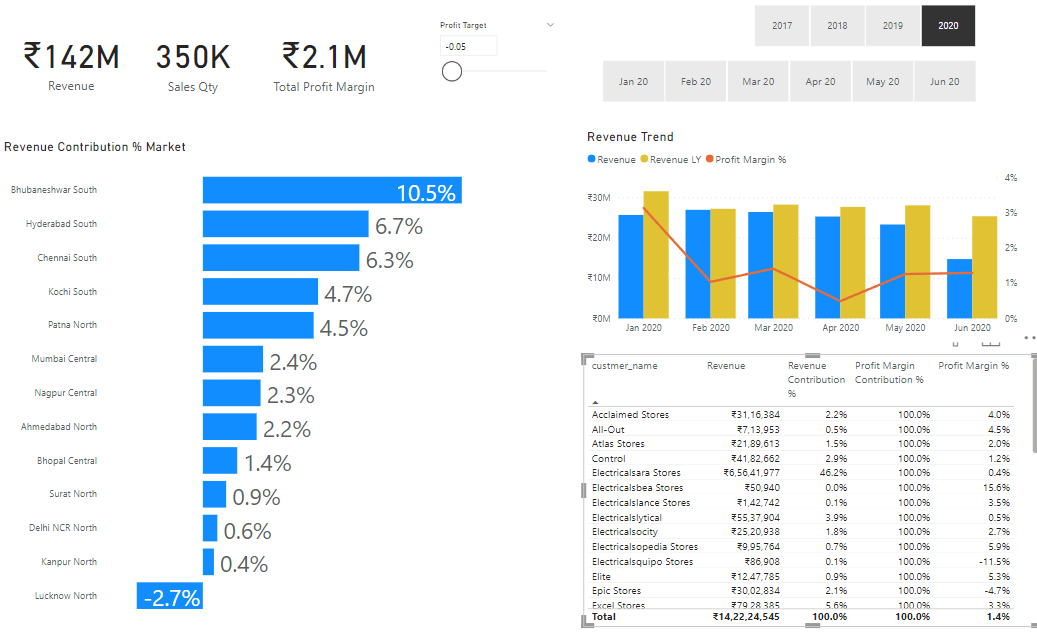The width and height of the screenshot is (1037, 642).
Task: Choose the Apr 20 month button
Action: point(820,82)
